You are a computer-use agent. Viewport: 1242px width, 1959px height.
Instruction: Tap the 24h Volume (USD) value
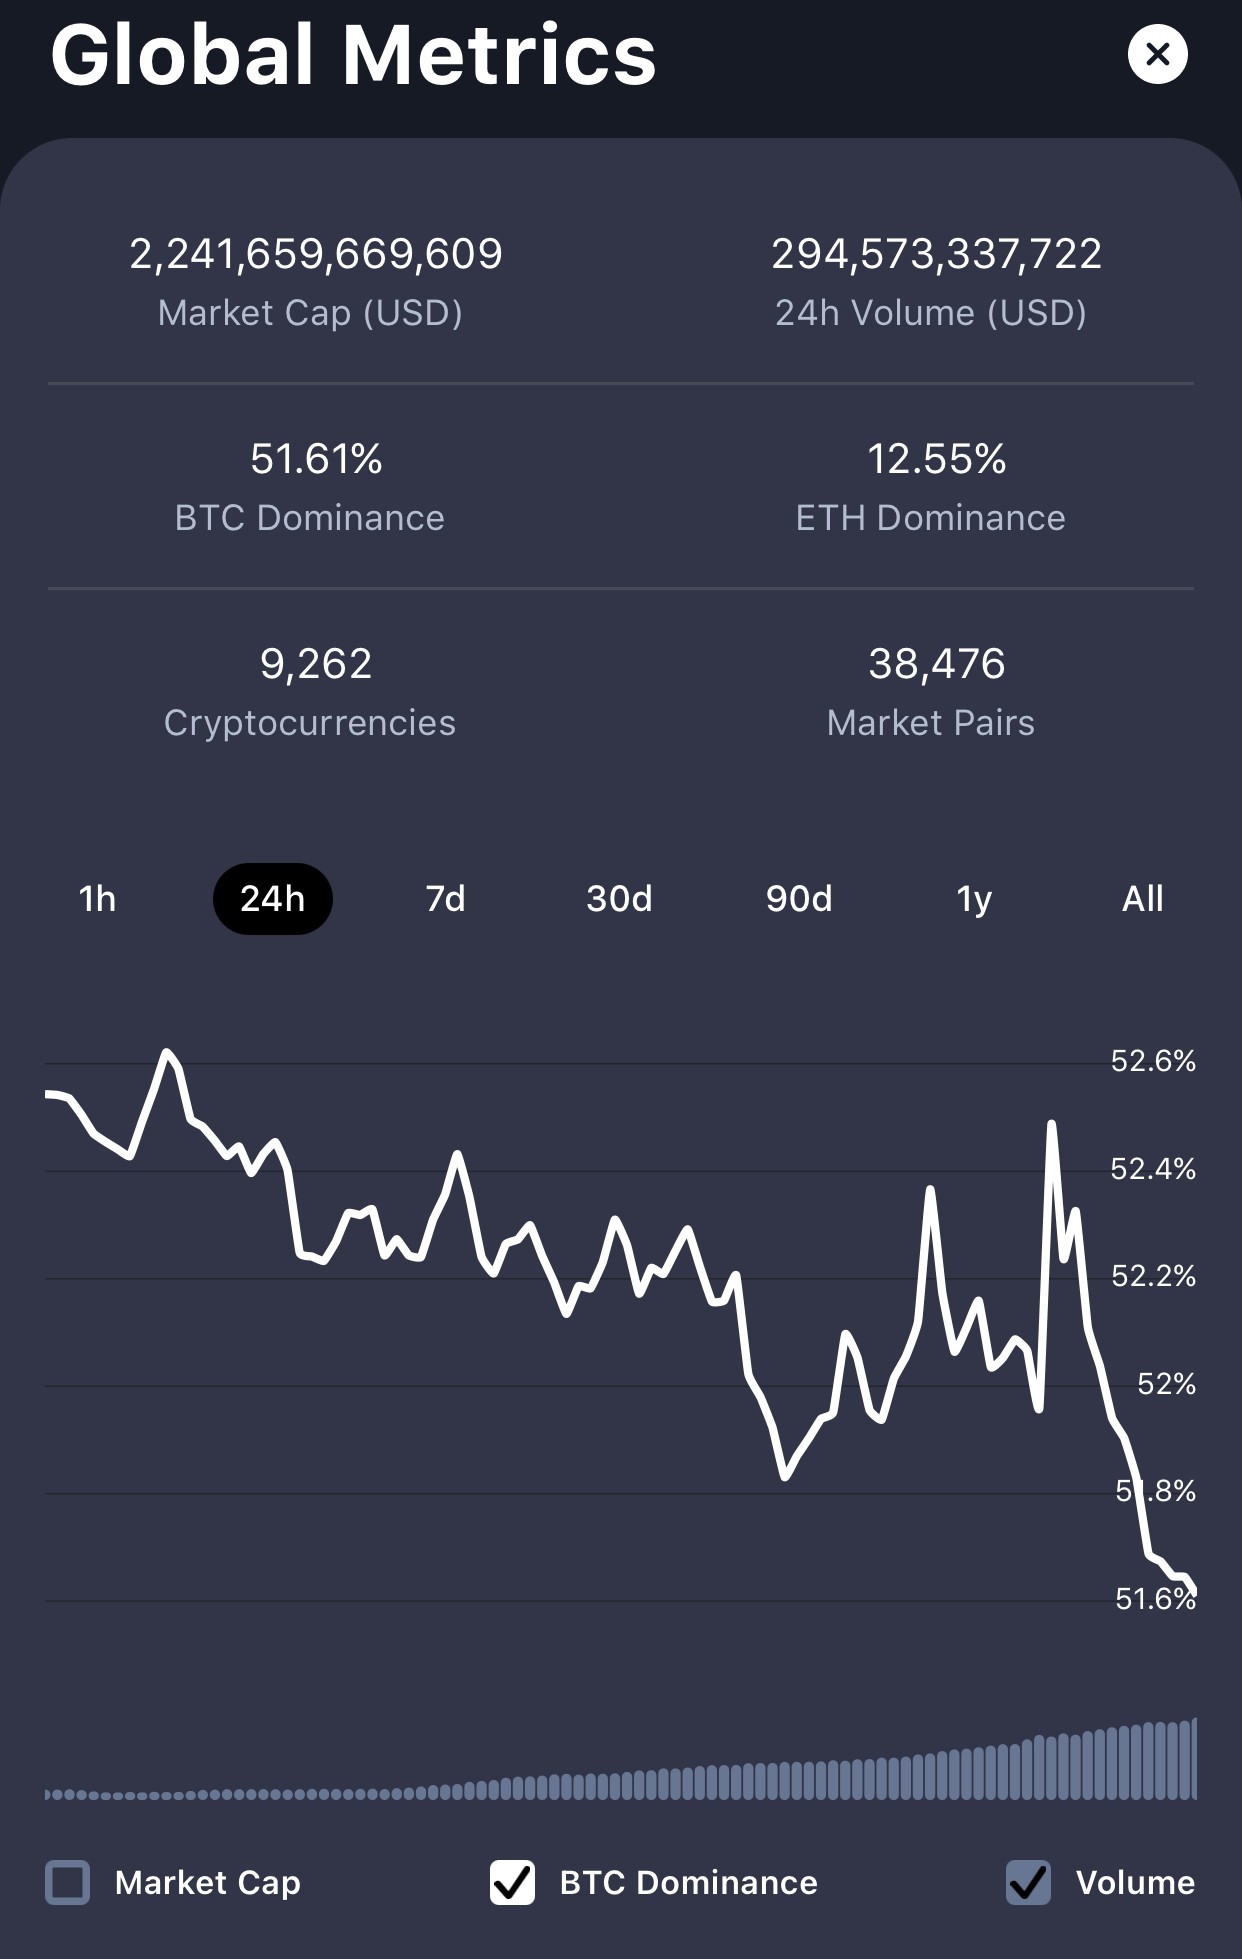point(936,254)
